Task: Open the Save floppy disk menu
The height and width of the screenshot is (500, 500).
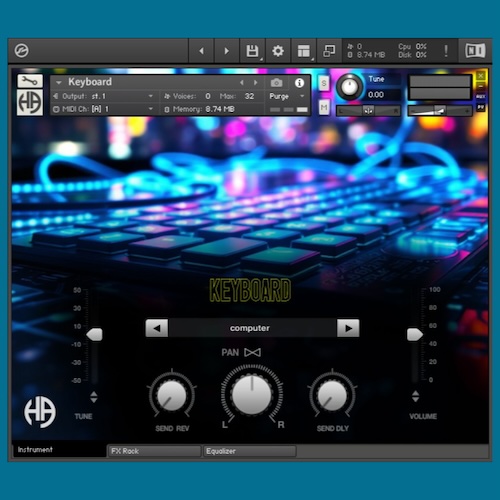Action: (252, 51)
